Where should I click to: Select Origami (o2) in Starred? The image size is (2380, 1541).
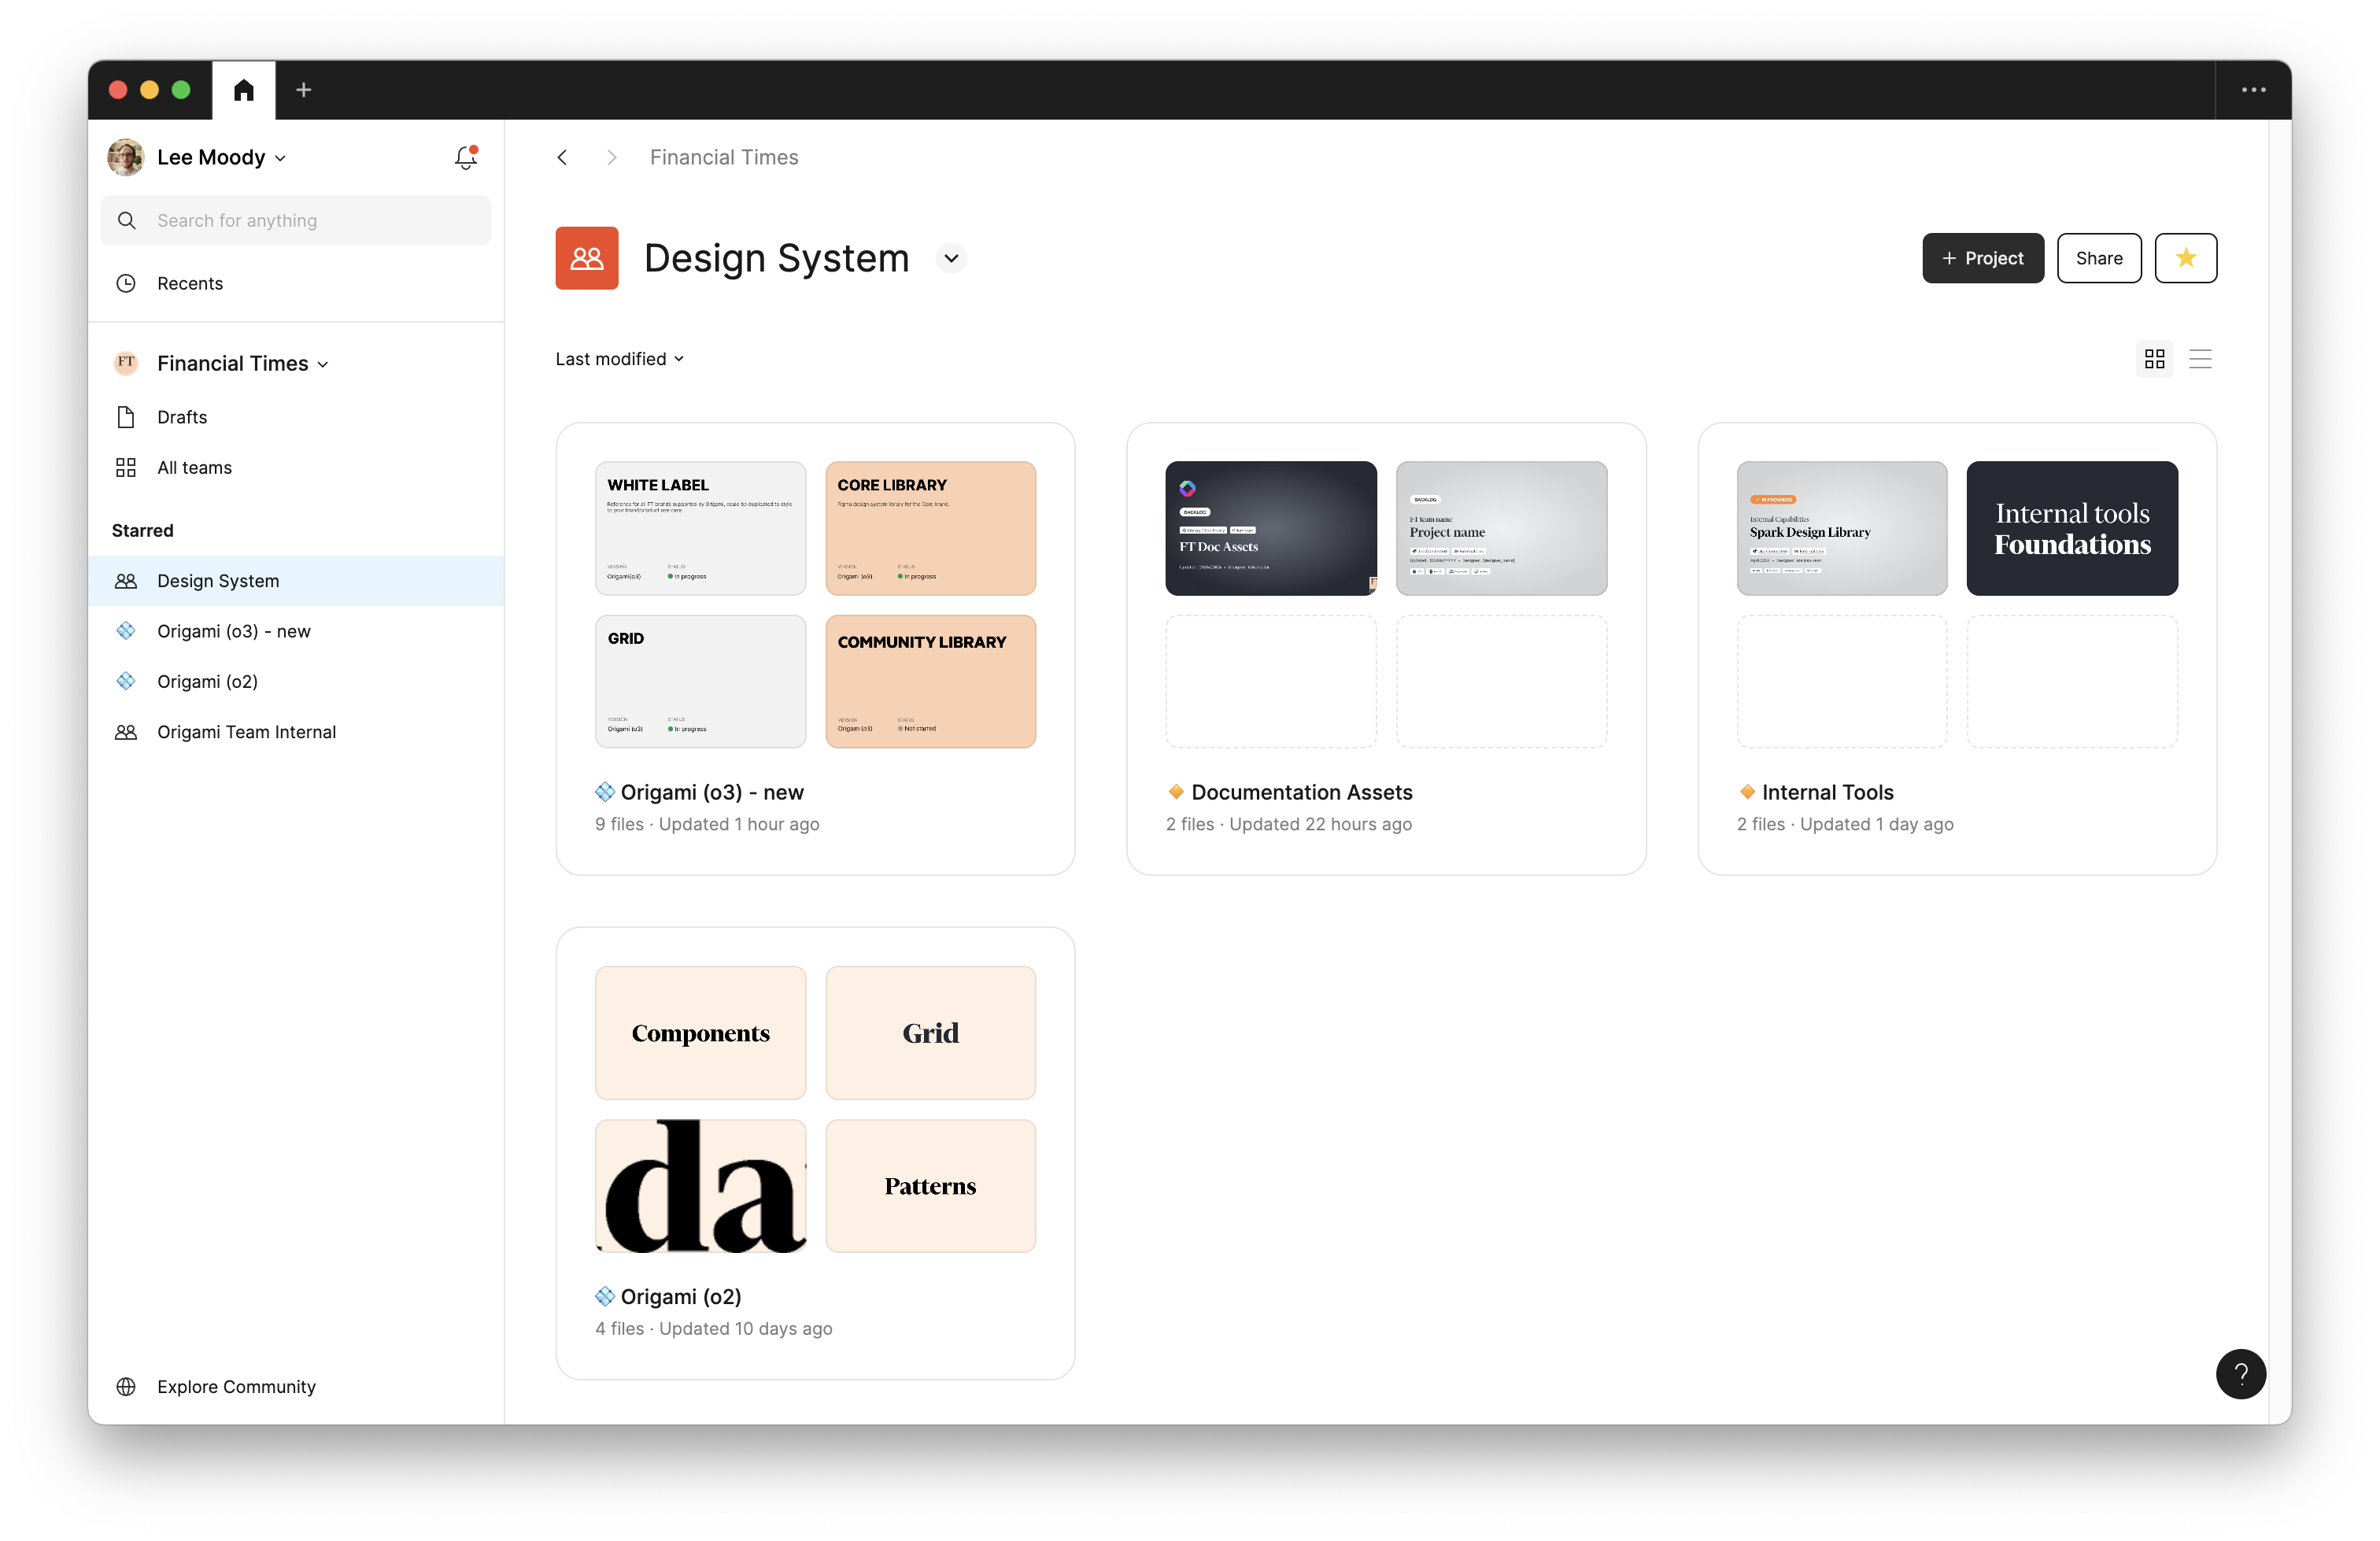pos(296,681)
